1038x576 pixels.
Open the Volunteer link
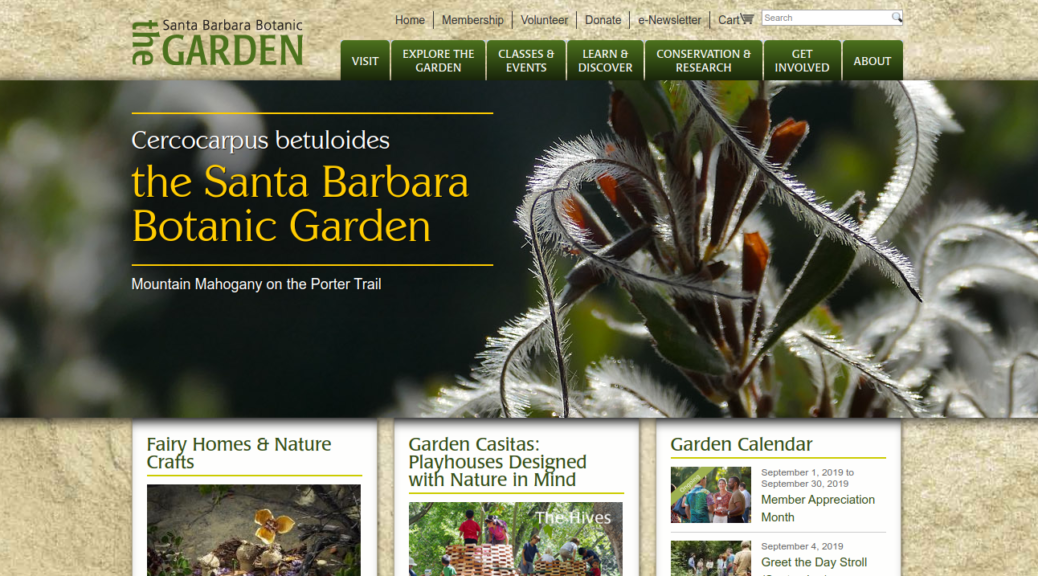point(544,20)
